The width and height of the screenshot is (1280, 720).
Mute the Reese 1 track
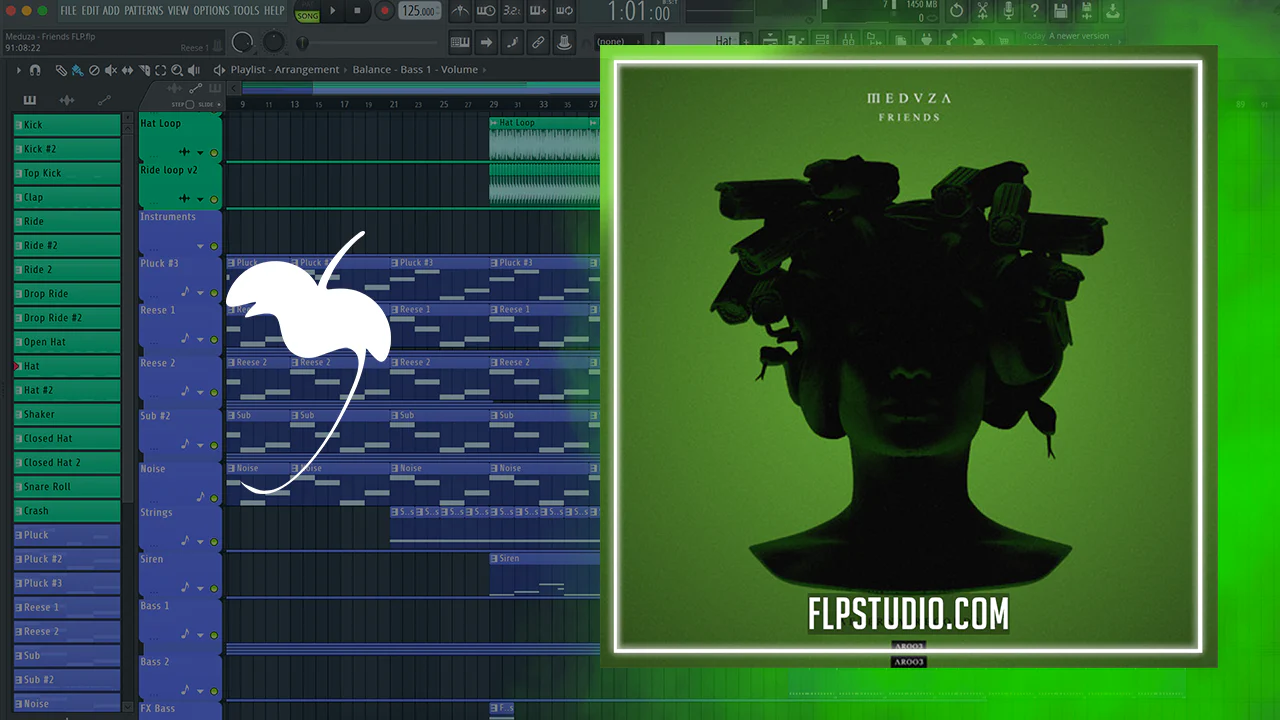coord(214,340)
